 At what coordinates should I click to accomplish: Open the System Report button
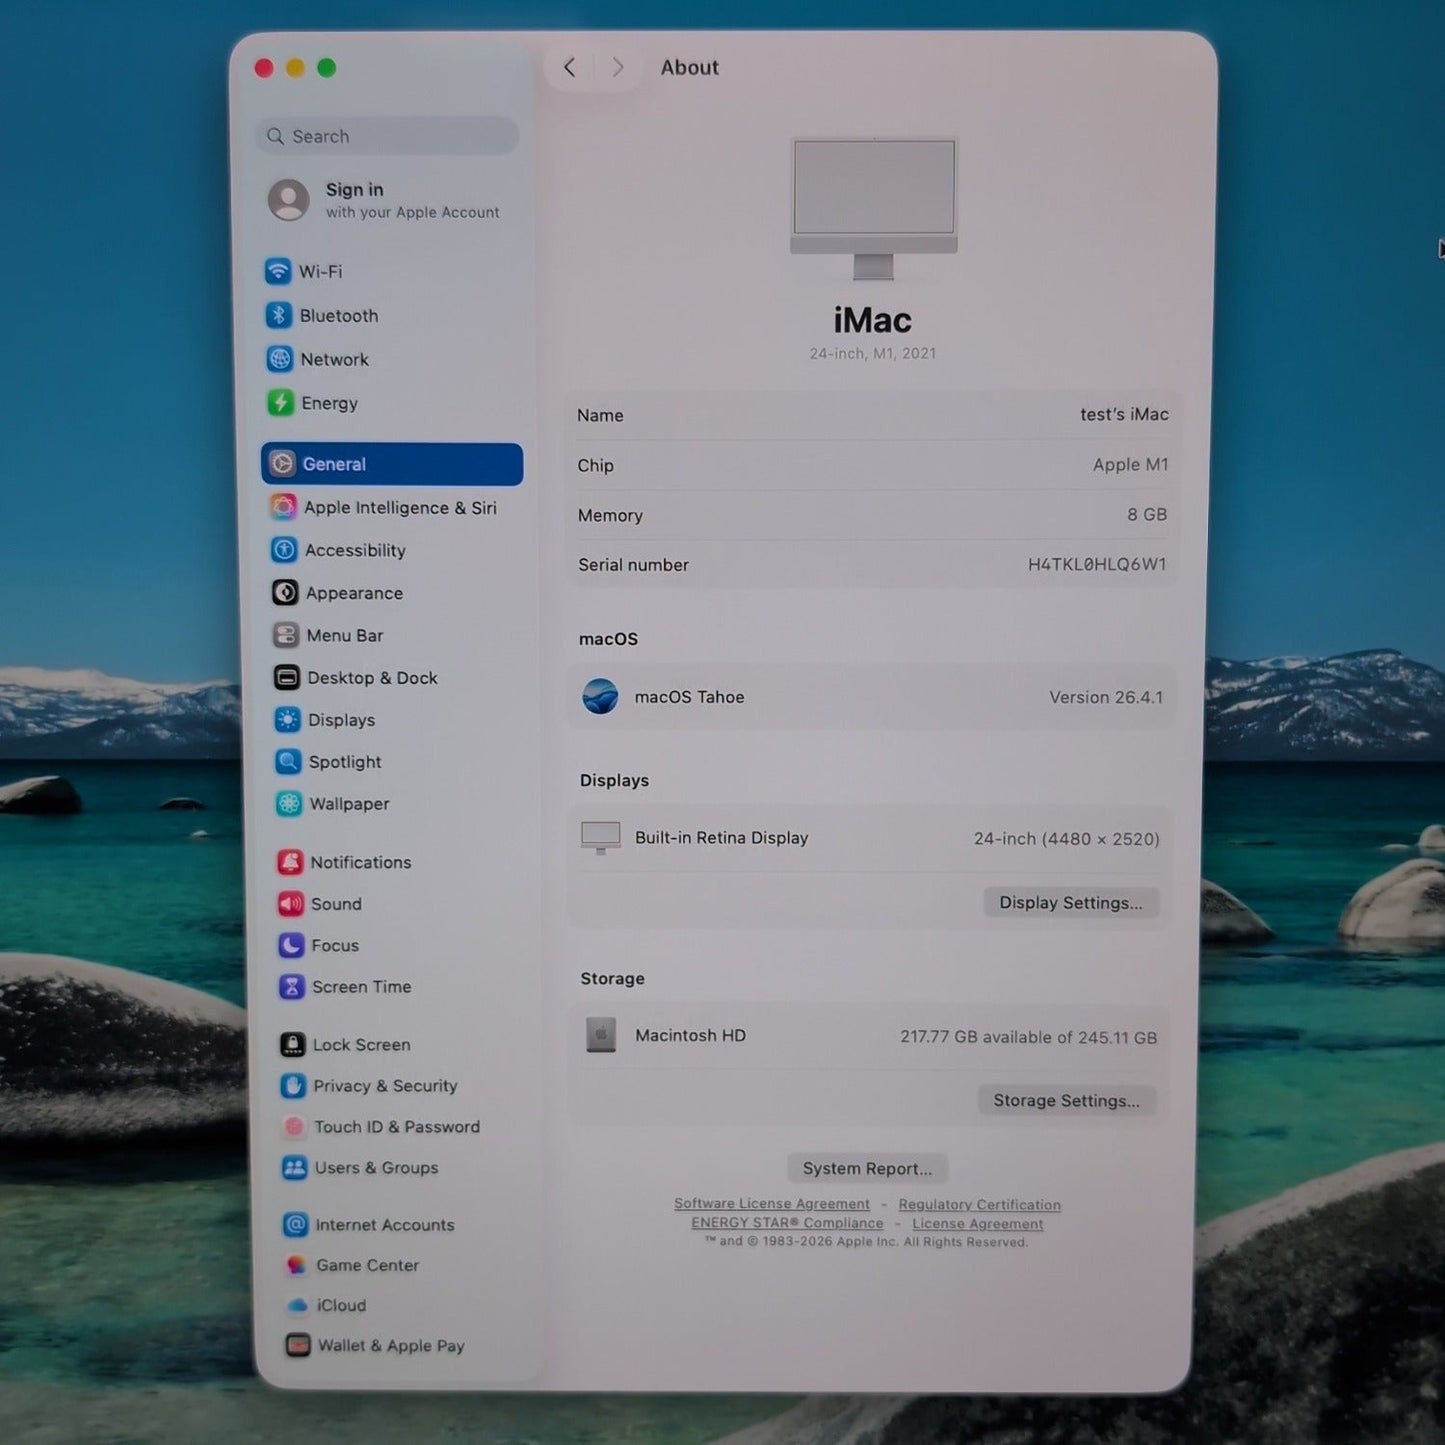point(867,1168)
